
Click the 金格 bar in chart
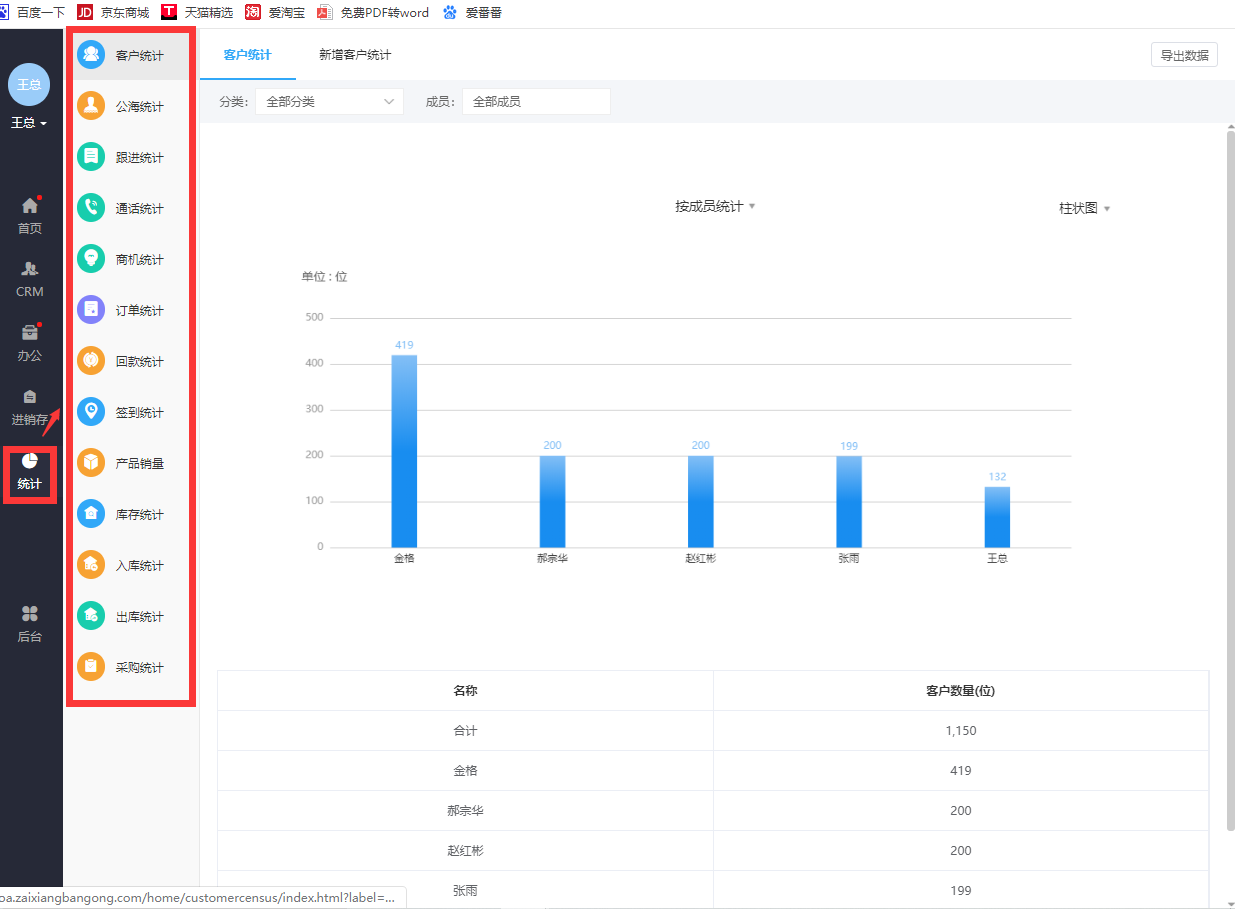(404, 451)
